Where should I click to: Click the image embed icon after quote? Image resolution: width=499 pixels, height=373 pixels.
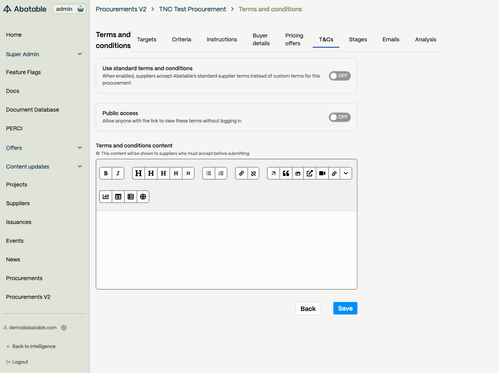pyautogui.click(x=298, y=173)
